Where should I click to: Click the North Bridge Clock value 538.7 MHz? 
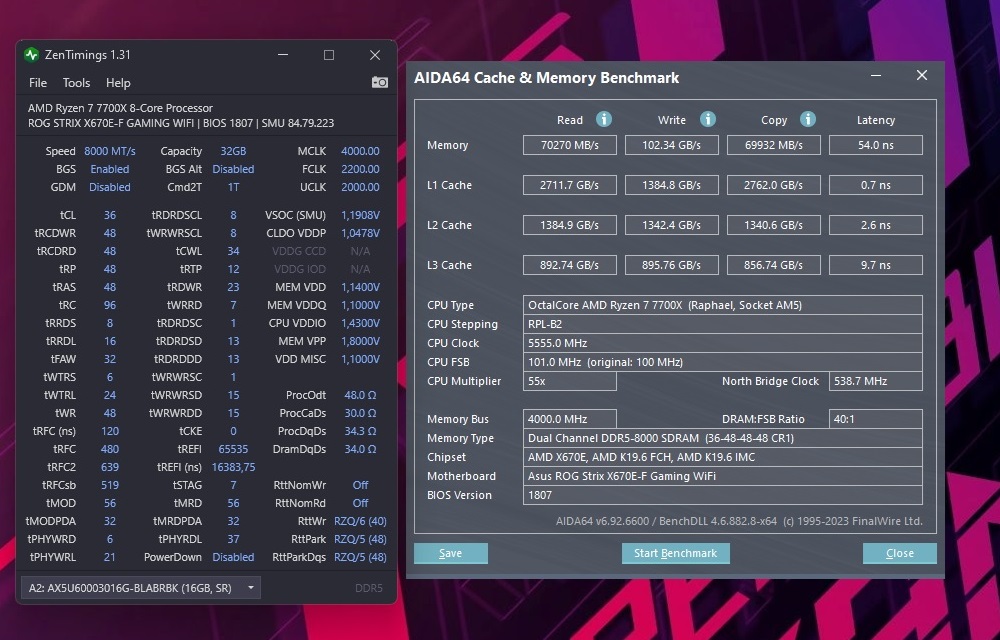876,381
